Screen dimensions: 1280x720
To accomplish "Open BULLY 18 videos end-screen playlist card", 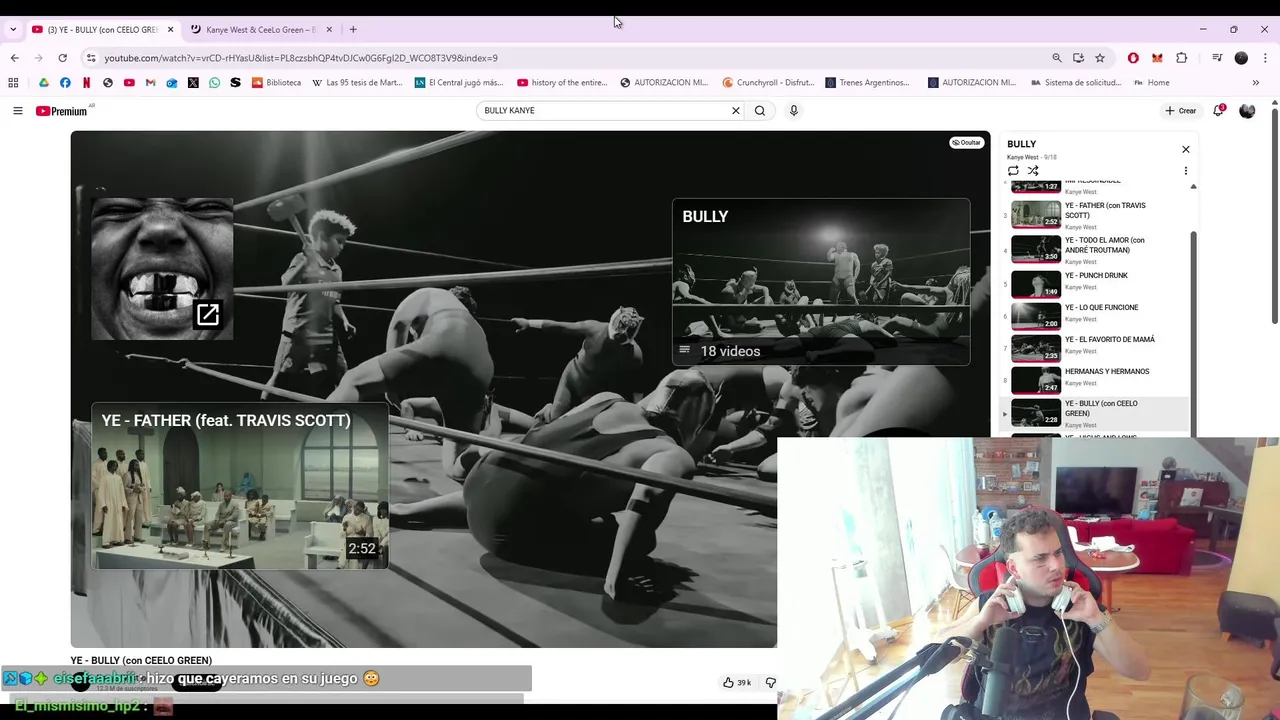I will tap(821, 282).
